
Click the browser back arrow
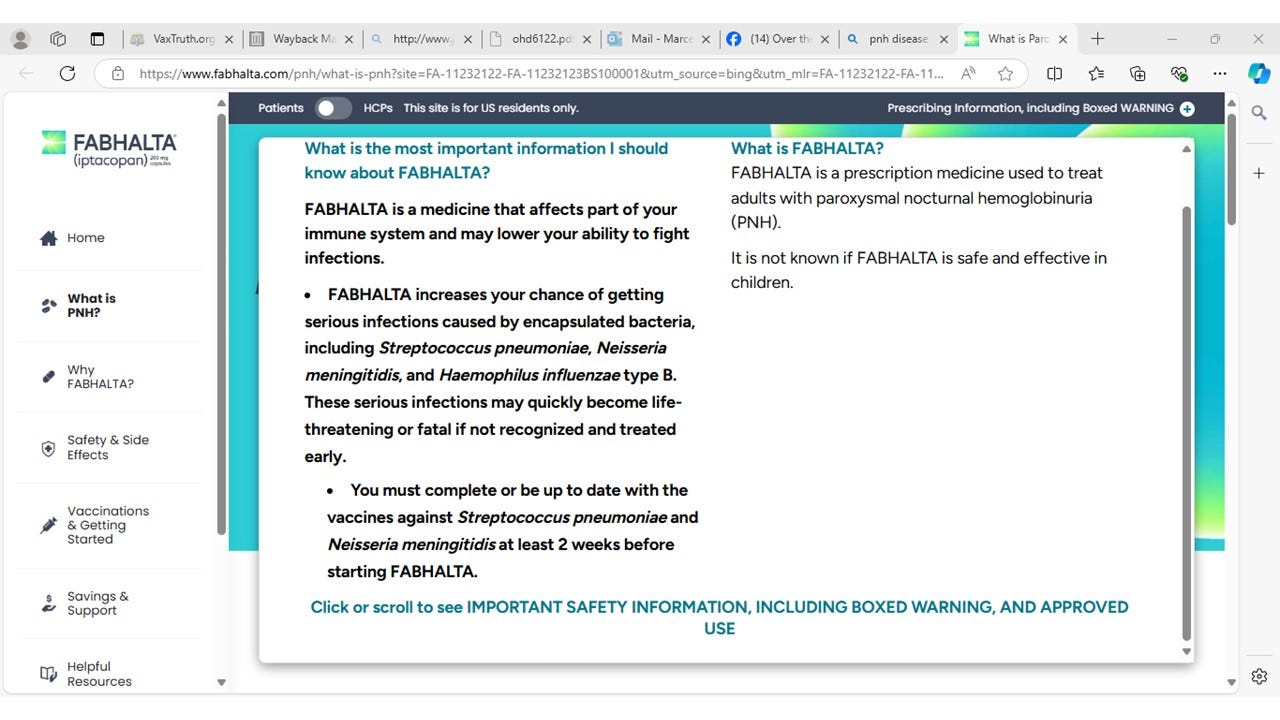(x=26, y=73)
